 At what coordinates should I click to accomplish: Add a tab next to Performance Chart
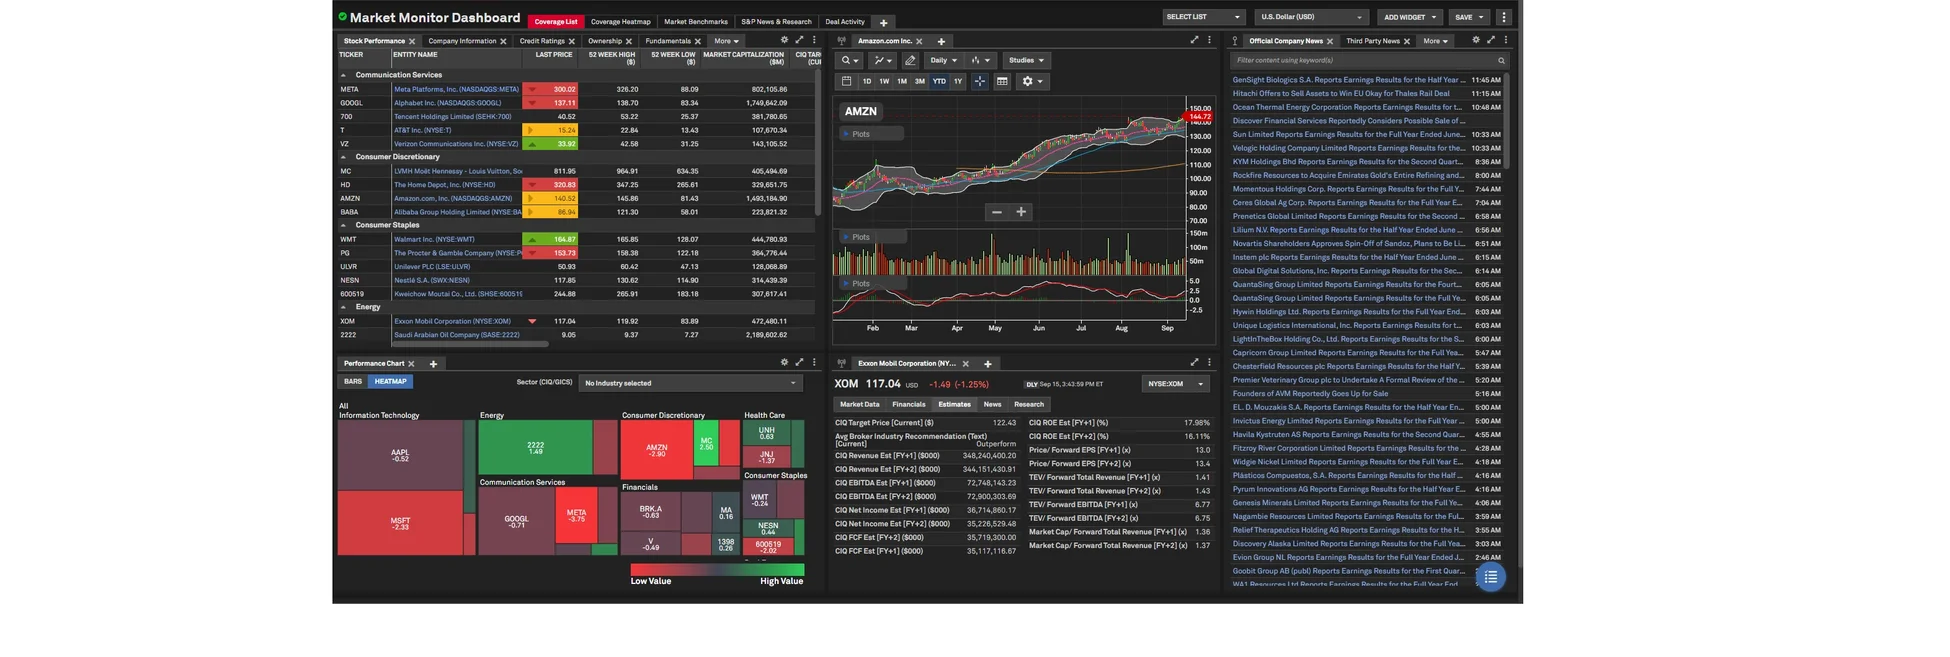pos(433,364)
